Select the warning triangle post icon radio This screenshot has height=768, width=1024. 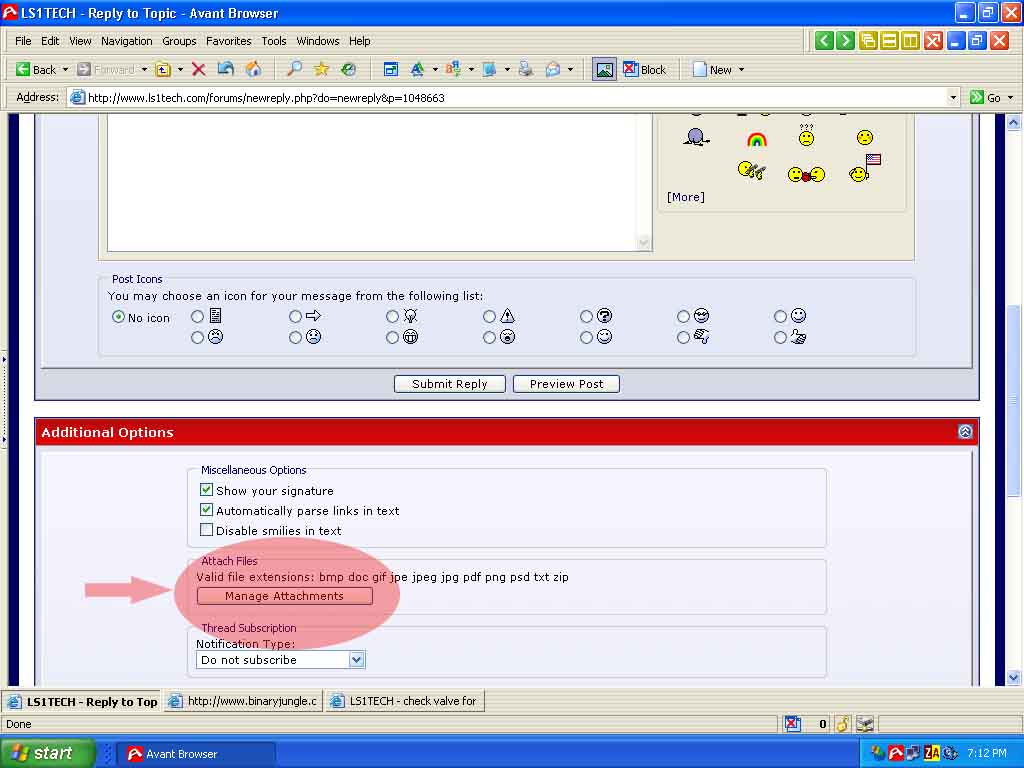pyautogui.click(x=490, y=316)
